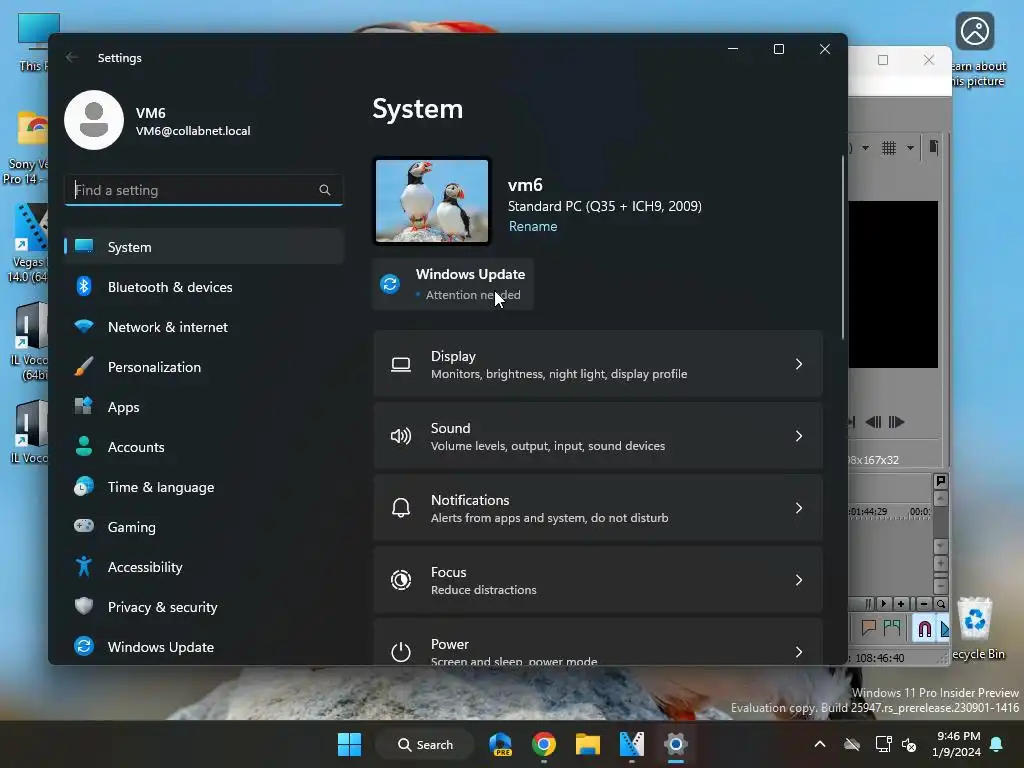Click timeline minus zoom button in Vegas
The width and height of the screenshot is (1024, 768).
click(923, 604)
